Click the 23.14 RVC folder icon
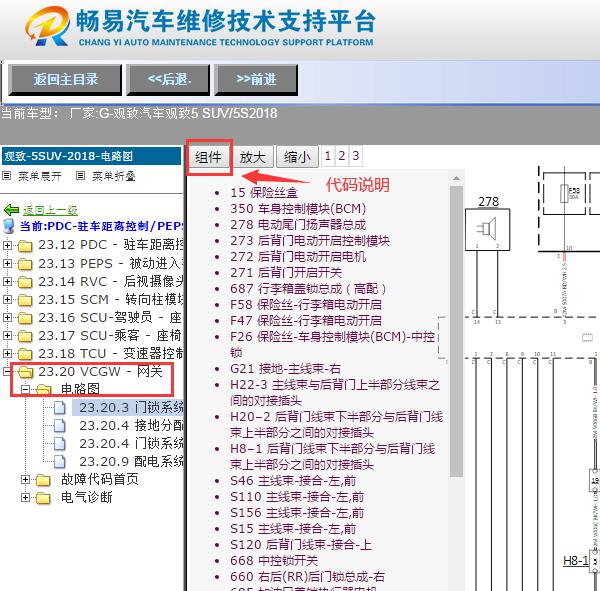Viewport: 600px width, 591px height. coord(25,282)
